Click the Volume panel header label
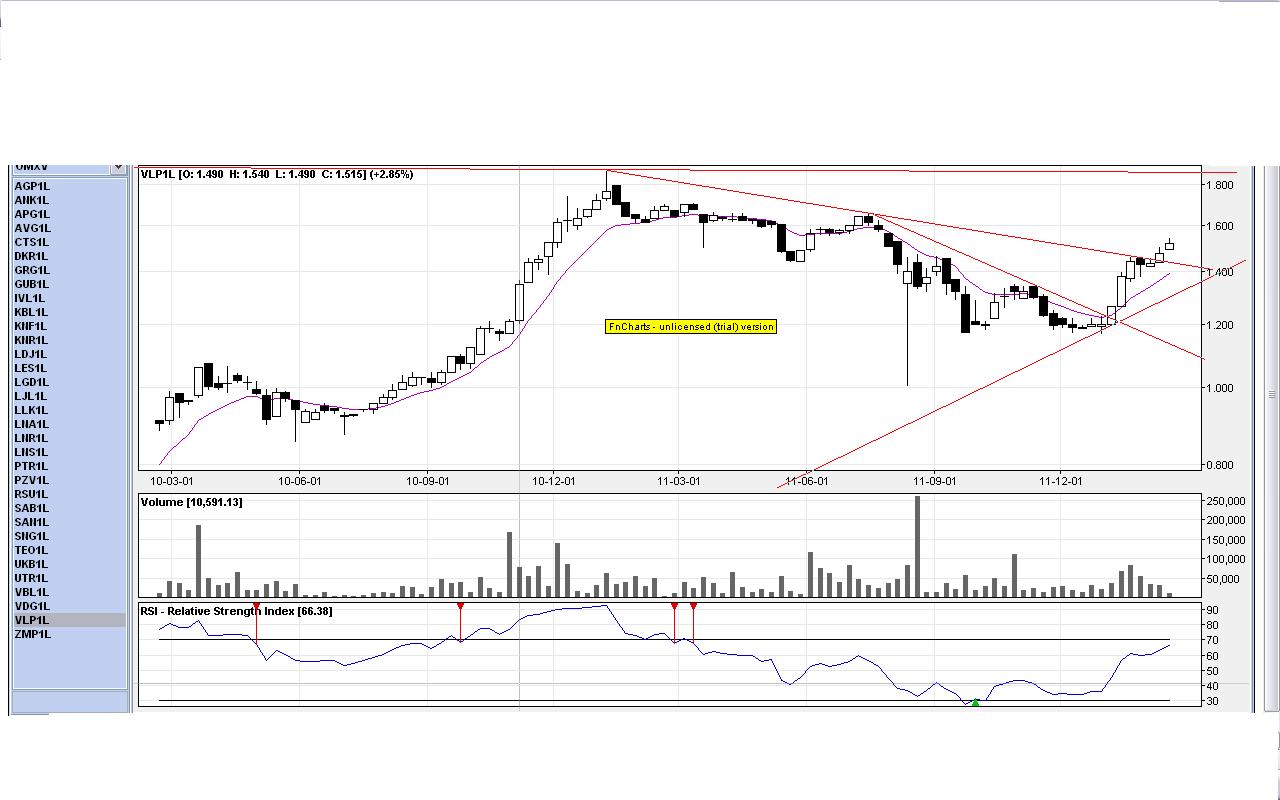Viewport: 1280px width, 800px height. click(192, 502)
